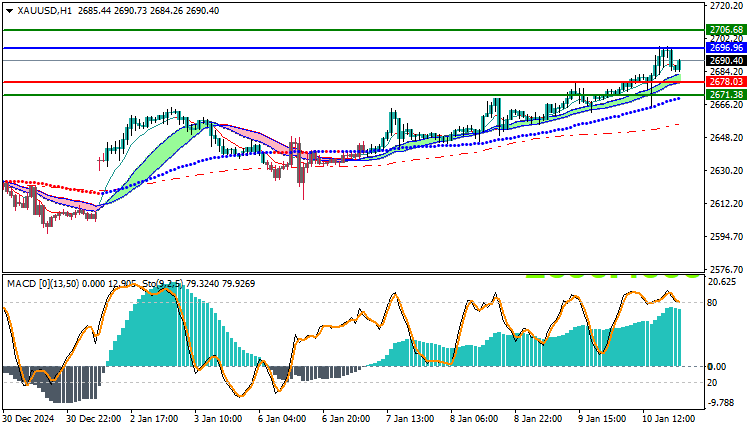Click the 6 Jan 20:00 time label

click(x=346, y=419)
